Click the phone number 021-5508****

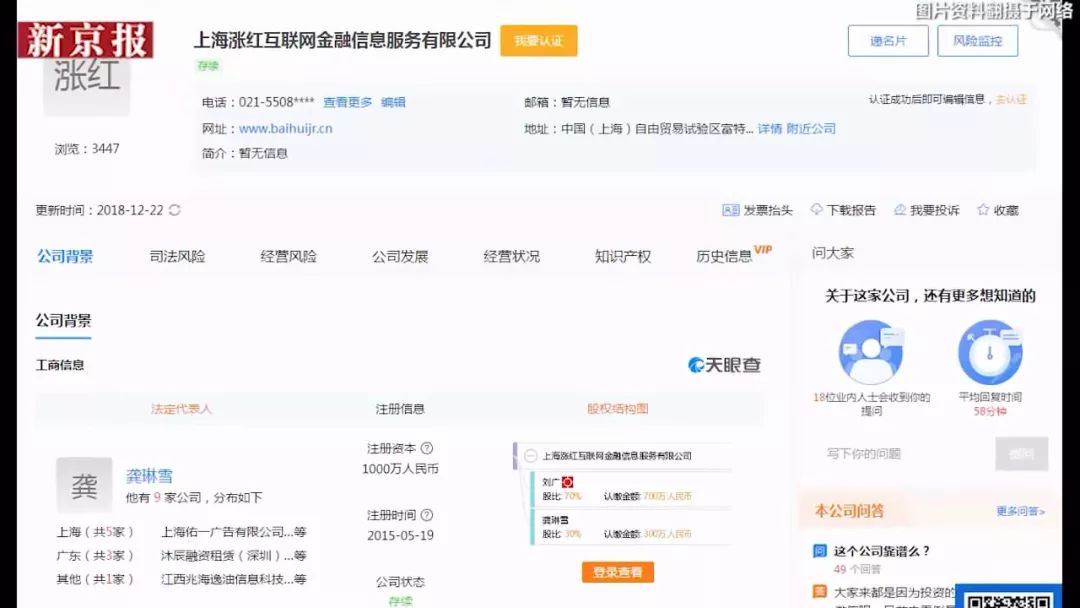(276, 103)
